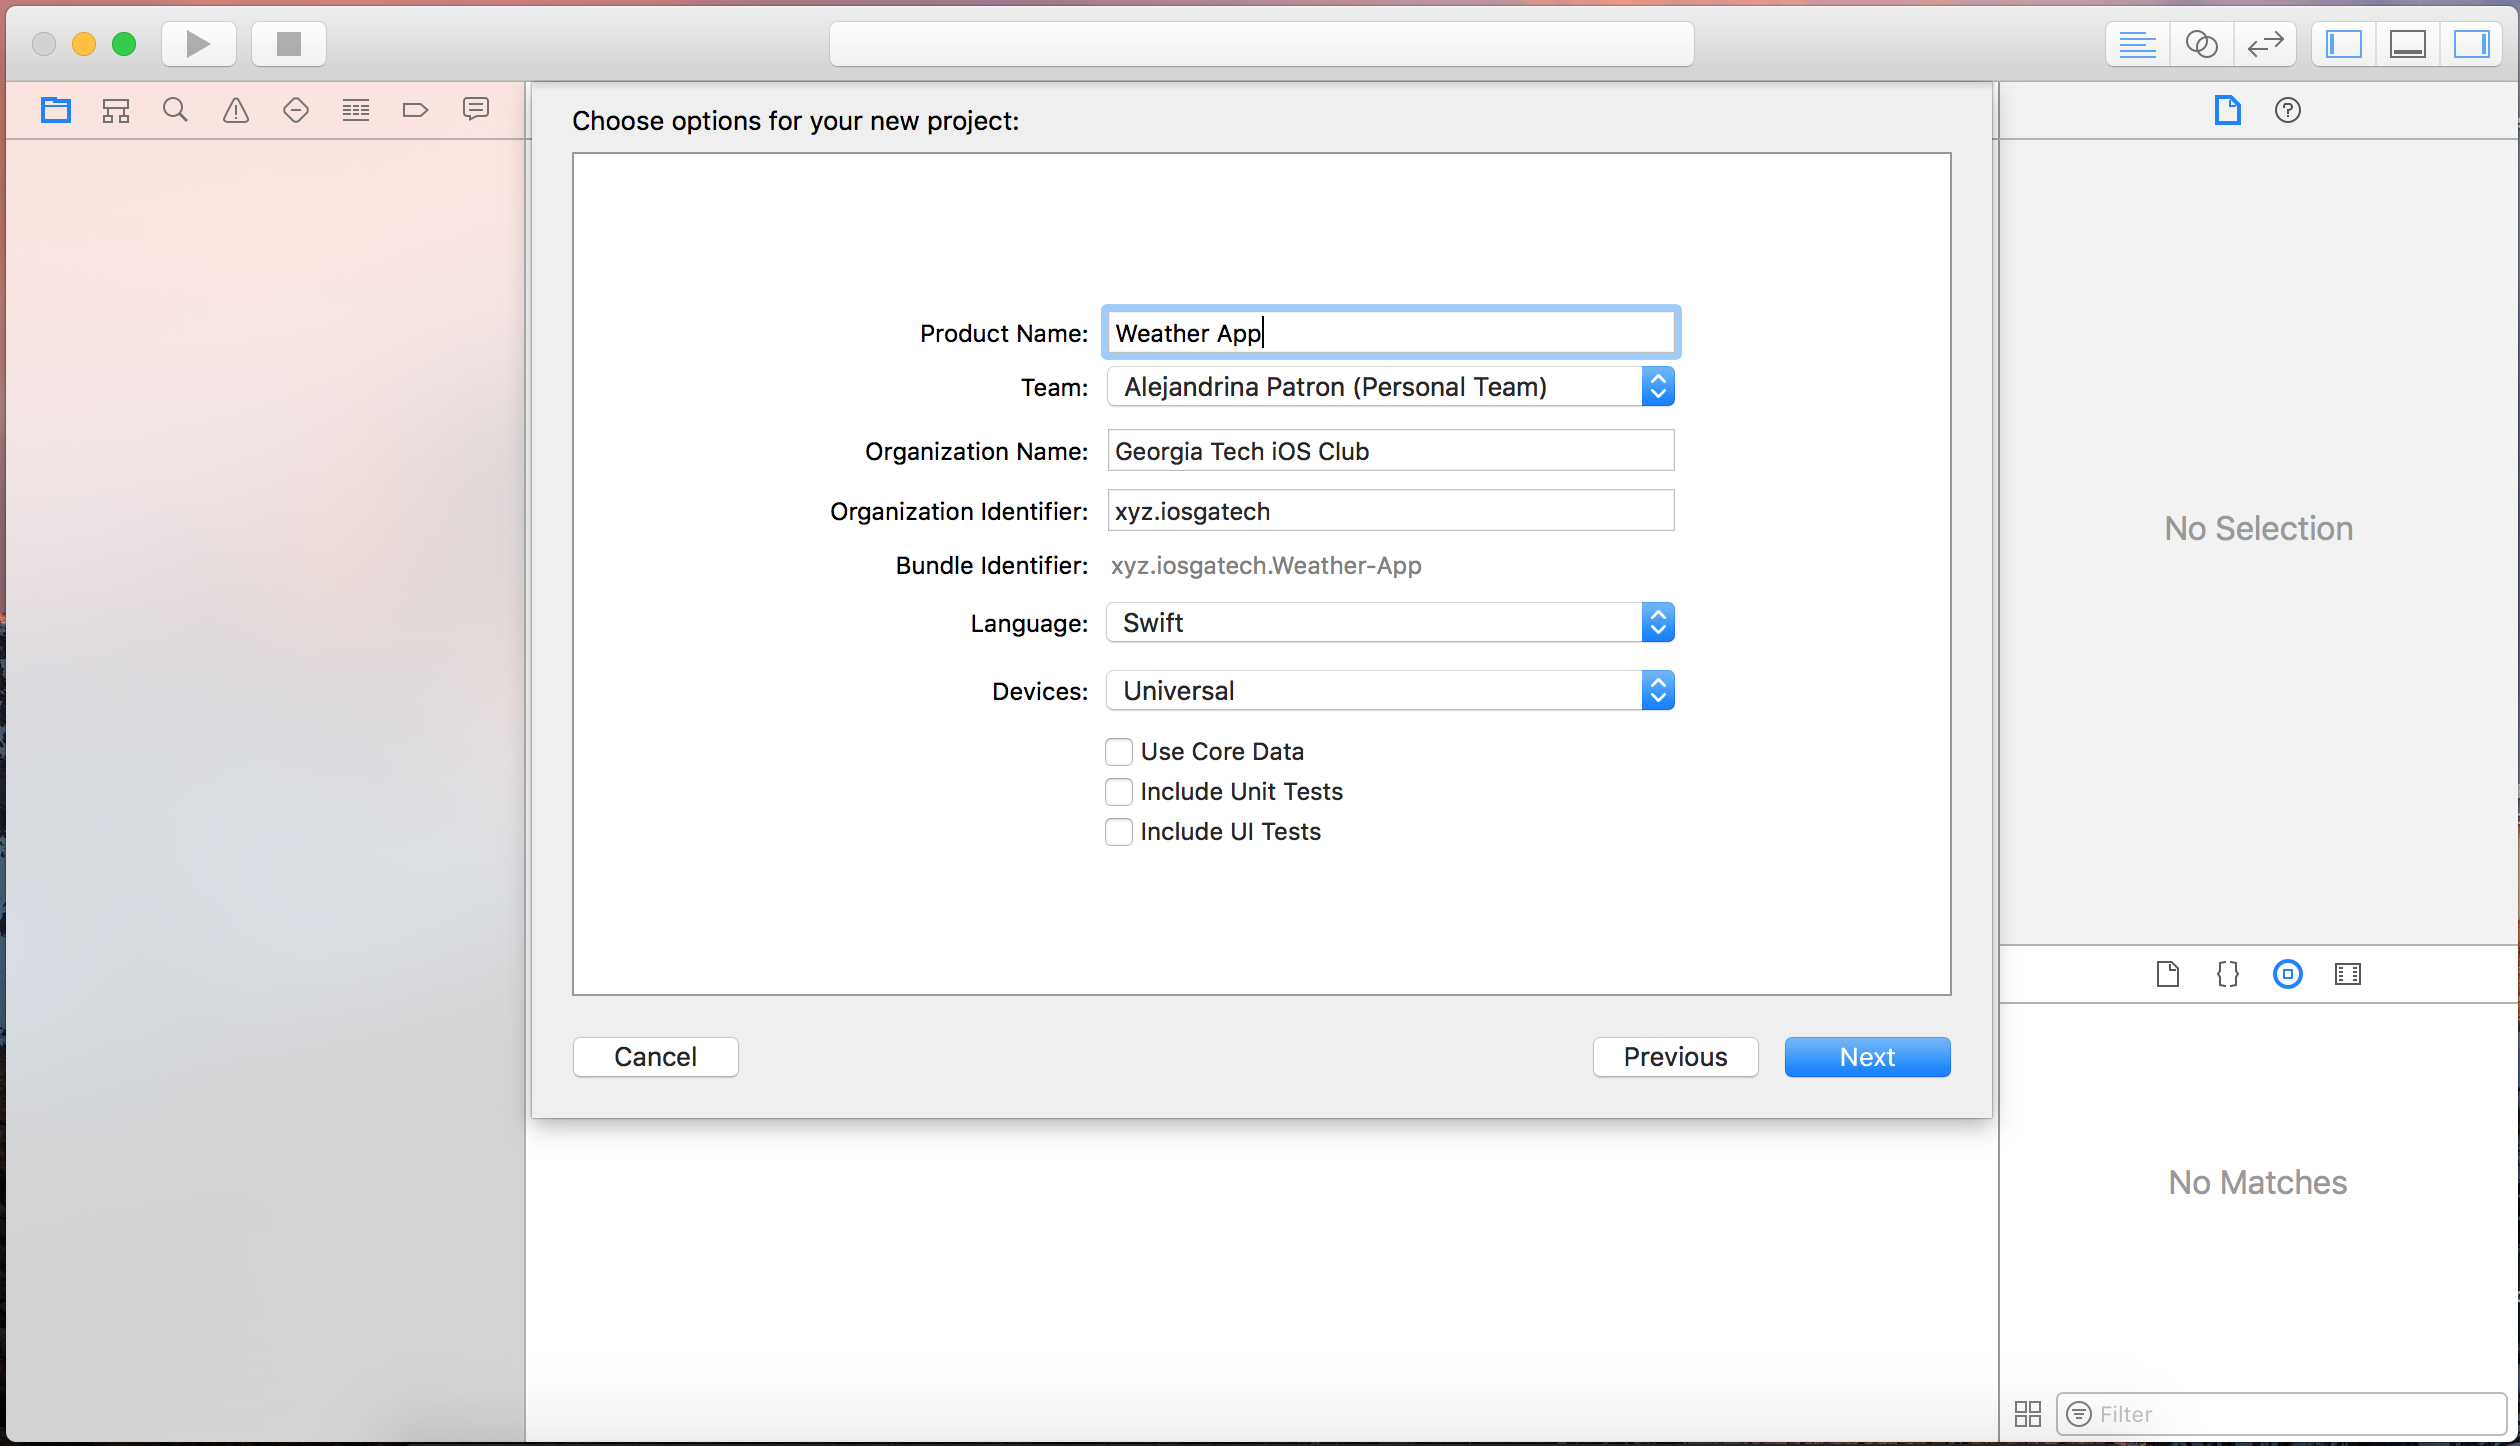Open the Debug navigator lines icon
Image resolution: width=2520 pixels, height=1446 pixels.
coord(356,110)
